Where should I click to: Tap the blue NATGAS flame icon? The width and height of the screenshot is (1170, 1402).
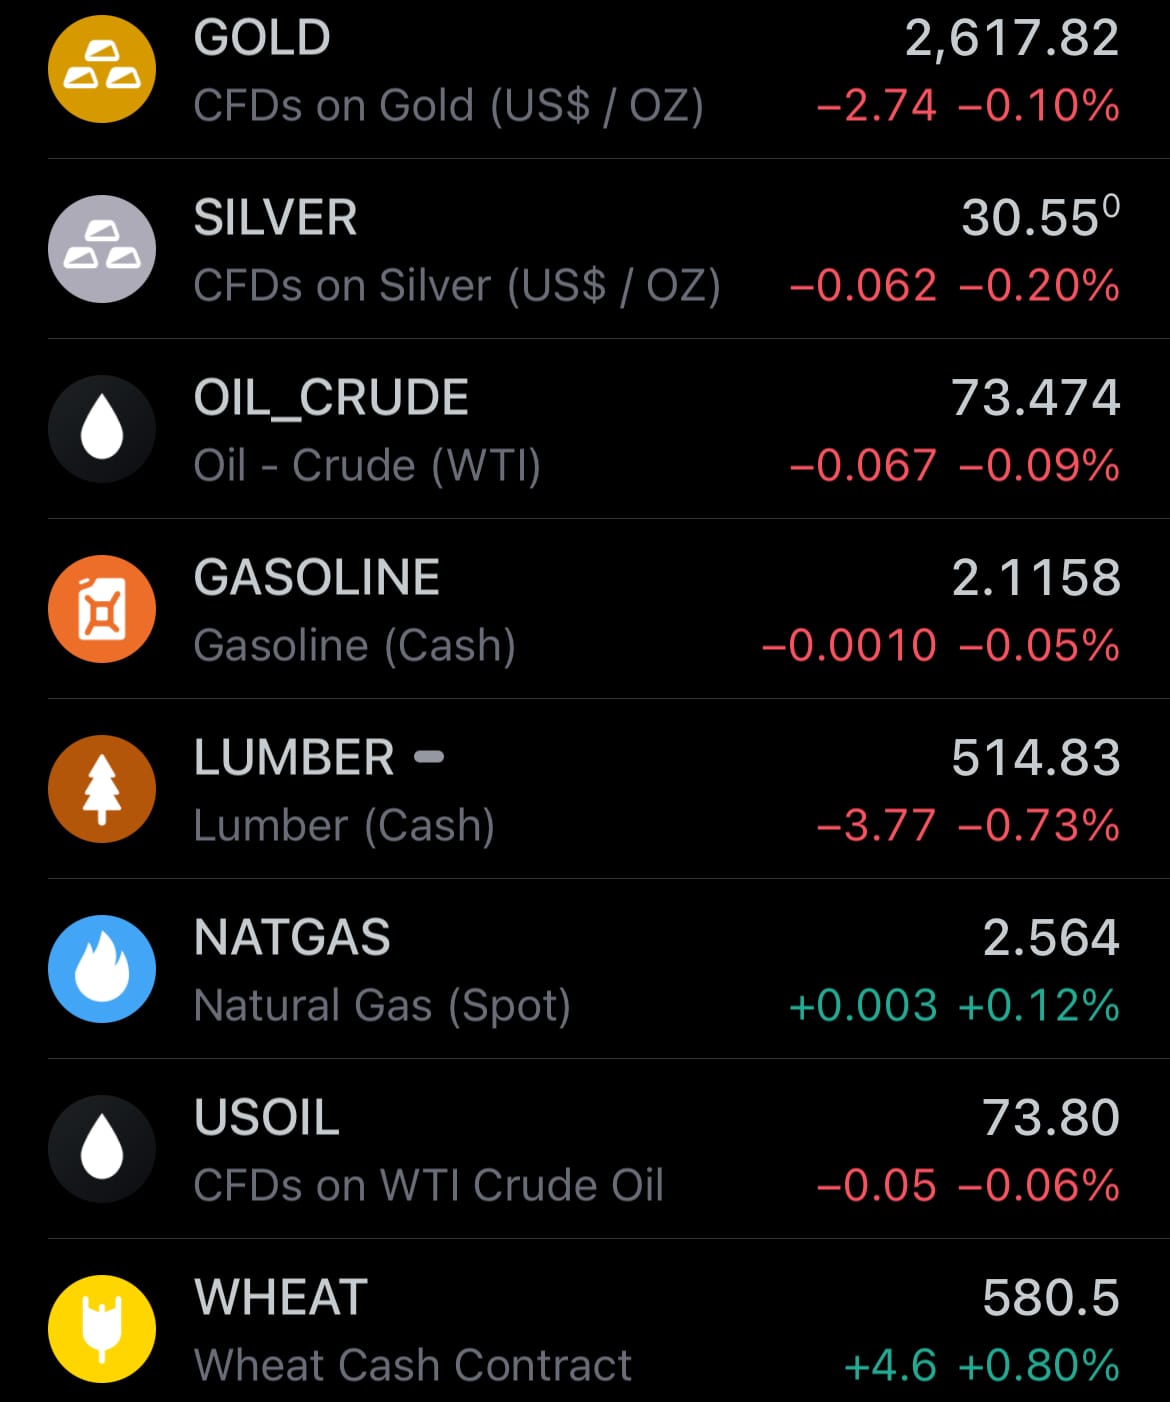pos(102,969)
